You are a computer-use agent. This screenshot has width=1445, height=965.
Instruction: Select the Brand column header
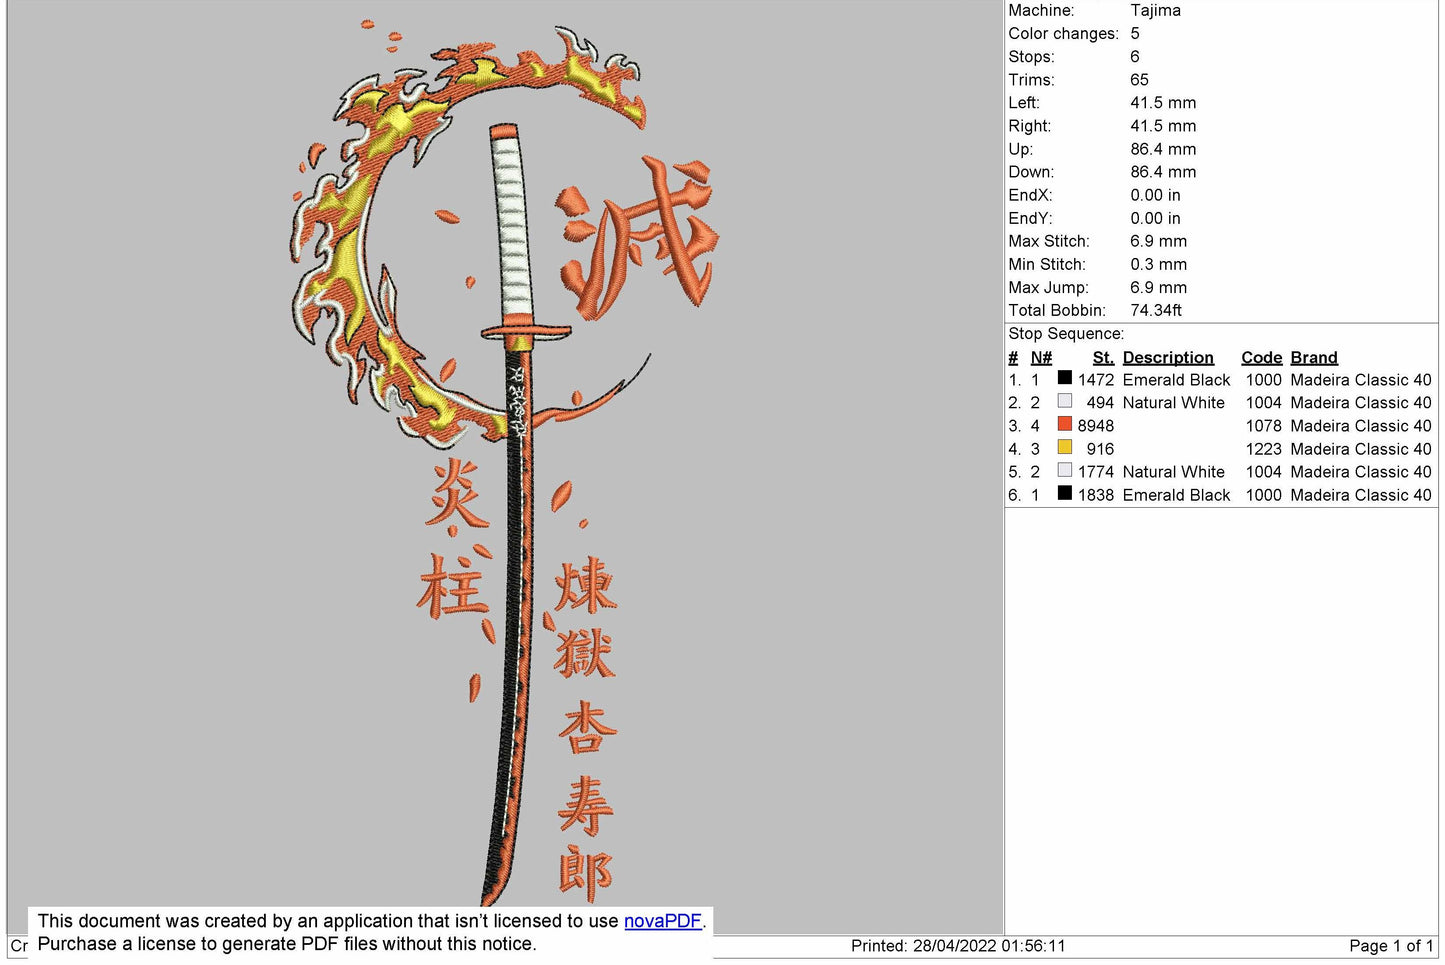point(1313,357)
